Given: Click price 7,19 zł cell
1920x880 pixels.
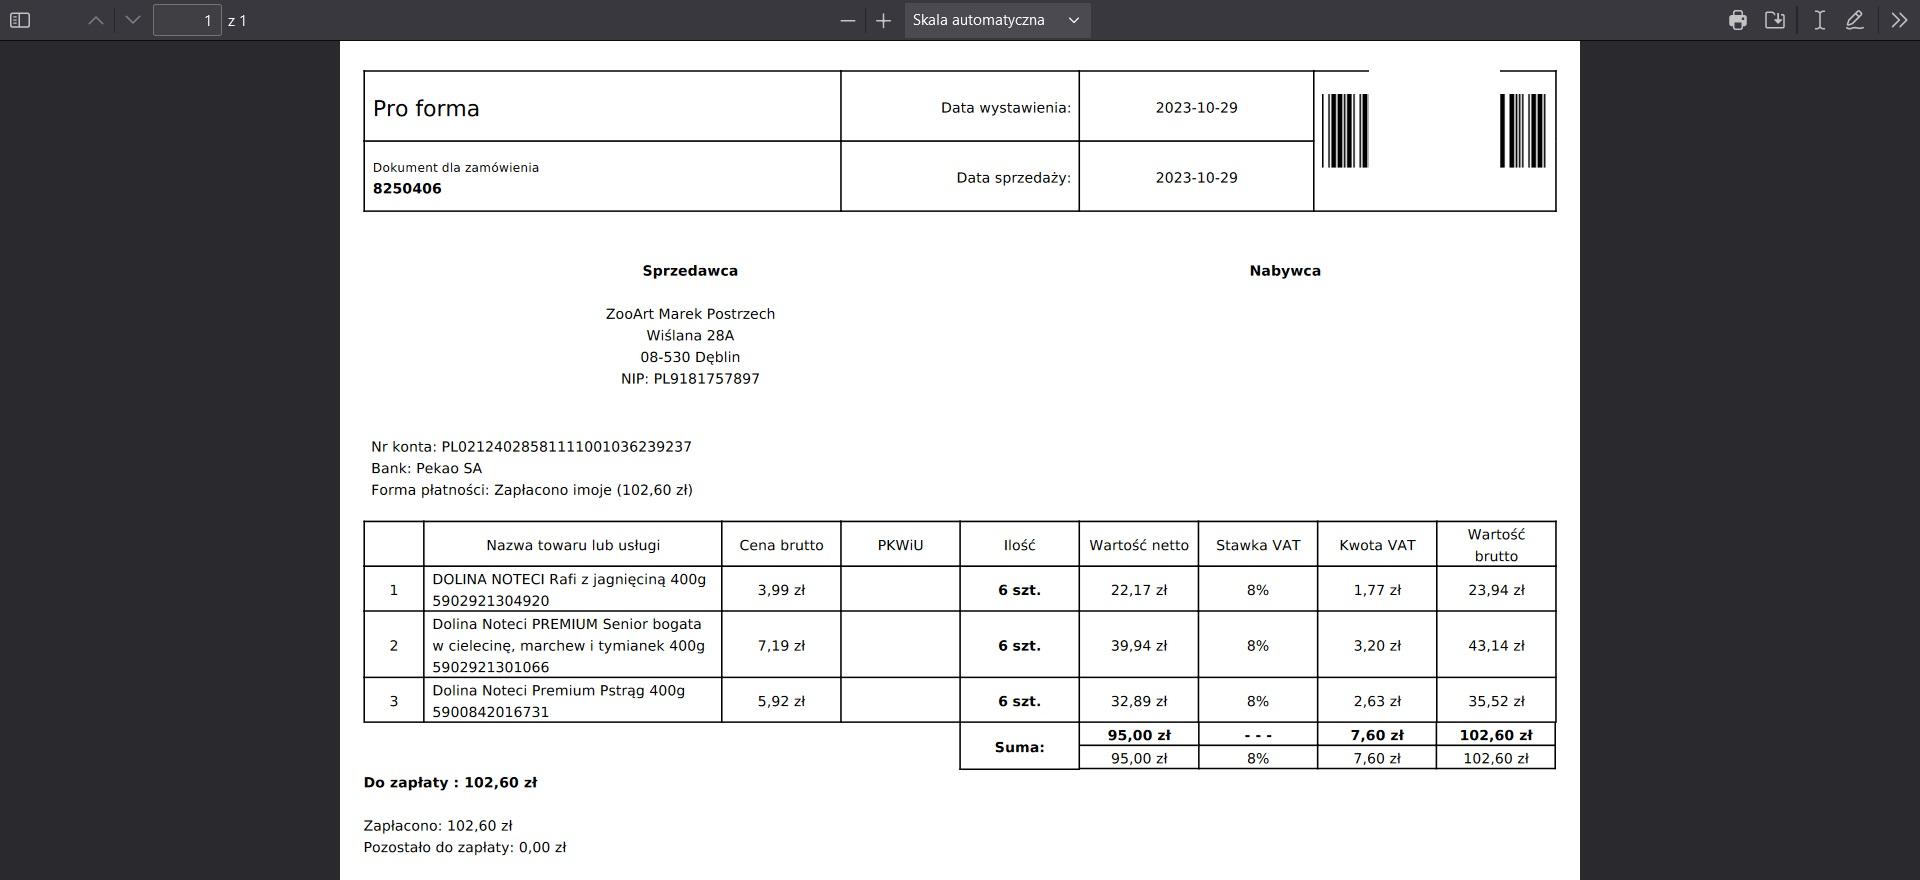Looking at the screenshot, I should tap(781, 646).
